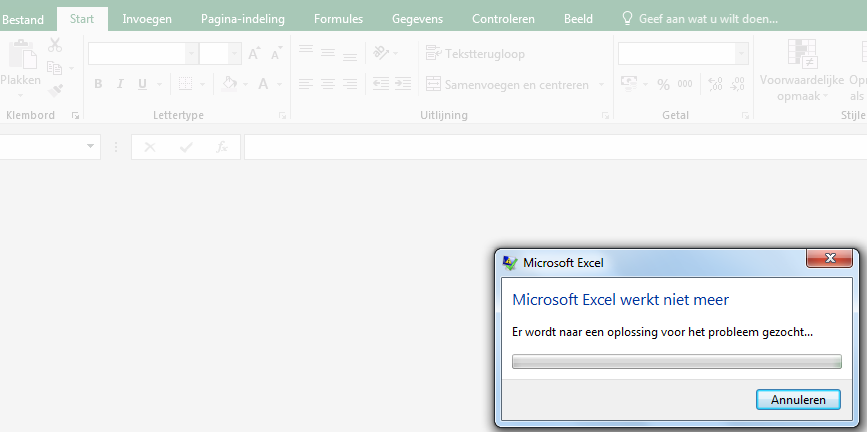Click the text orientation icon

click(381, 53)
